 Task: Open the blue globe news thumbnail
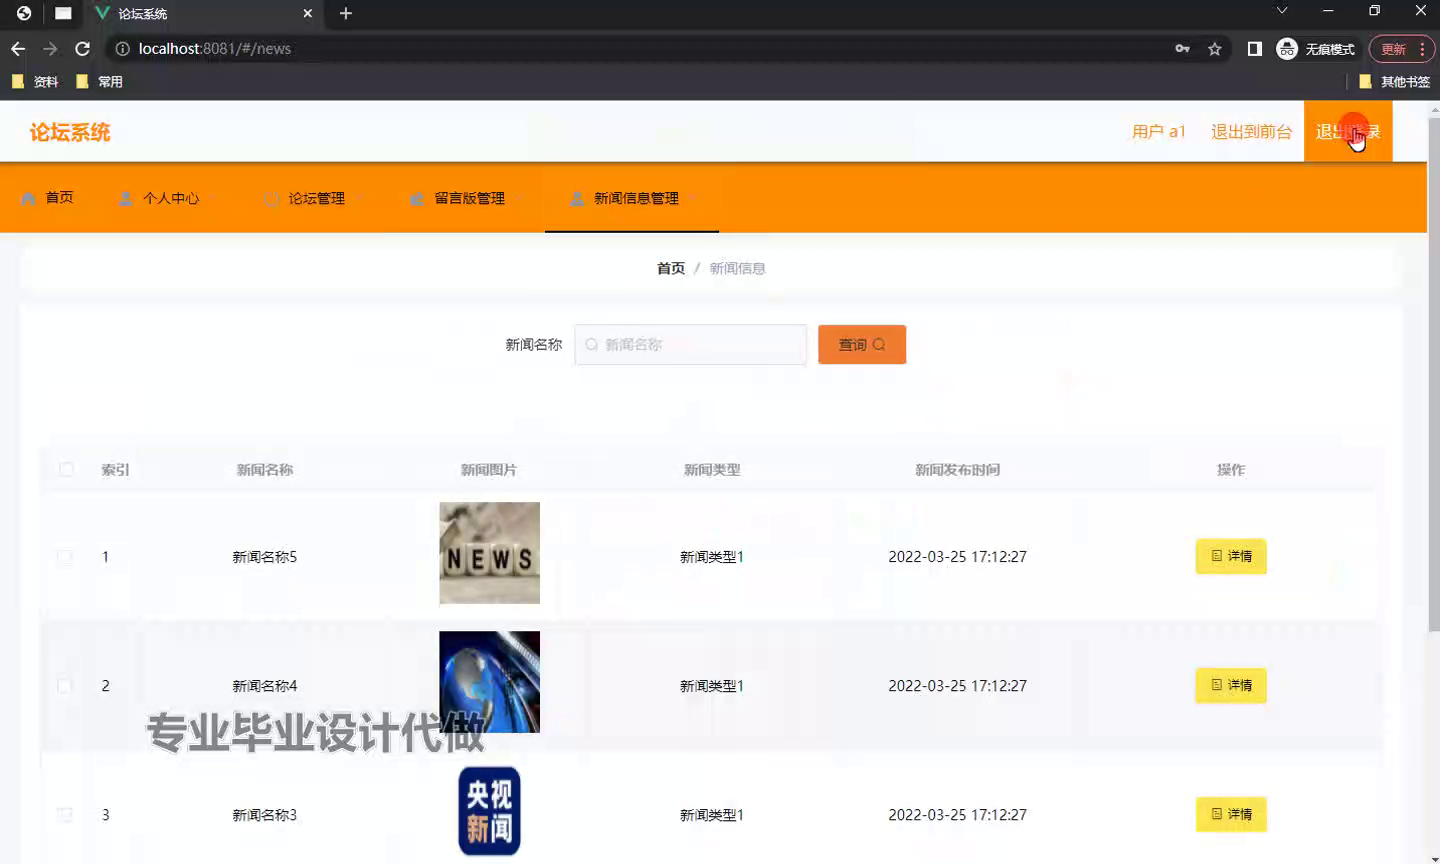[490, 682]
